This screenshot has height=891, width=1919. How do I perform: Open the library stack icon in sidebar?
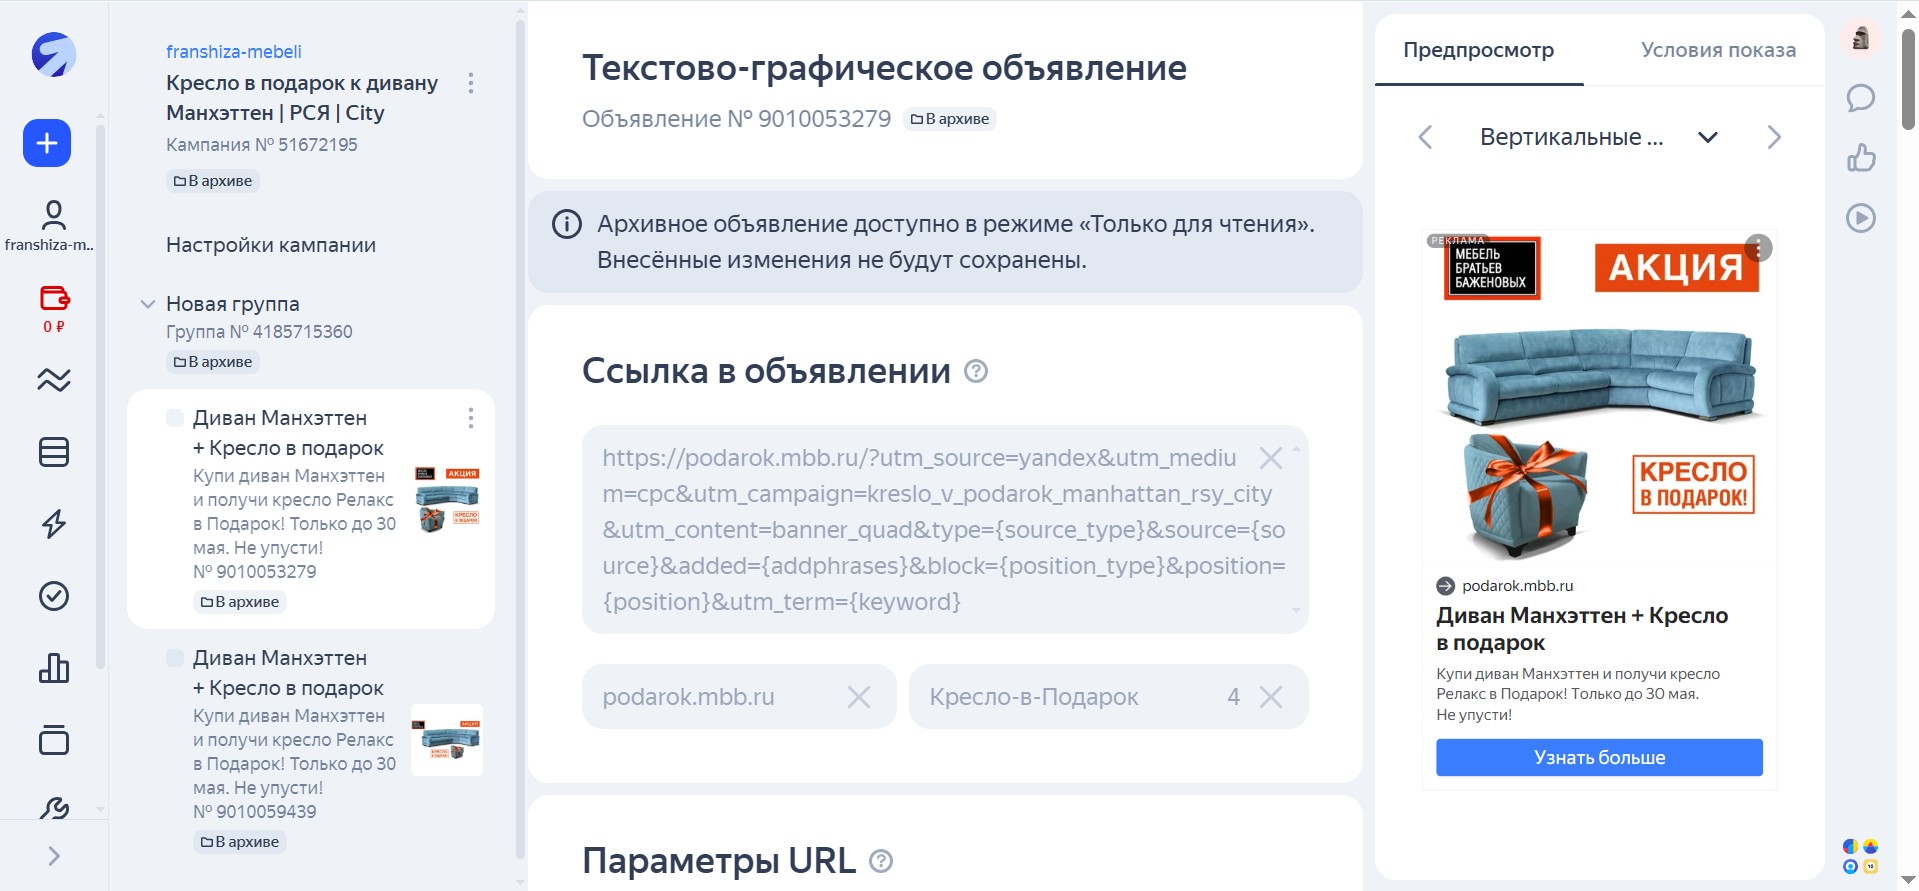(x=54, y=740)
